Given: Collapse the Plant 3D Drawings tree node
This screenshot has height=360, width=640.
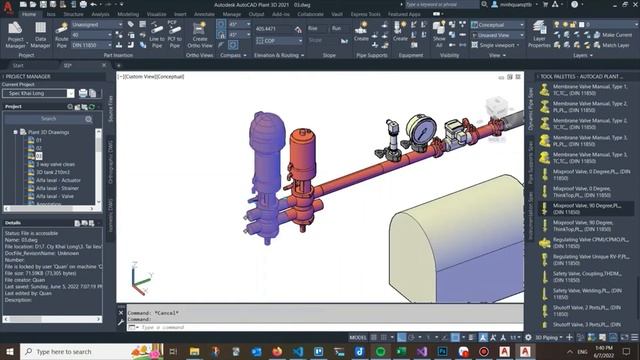Looking at the screenshot, I should (16, 132).
